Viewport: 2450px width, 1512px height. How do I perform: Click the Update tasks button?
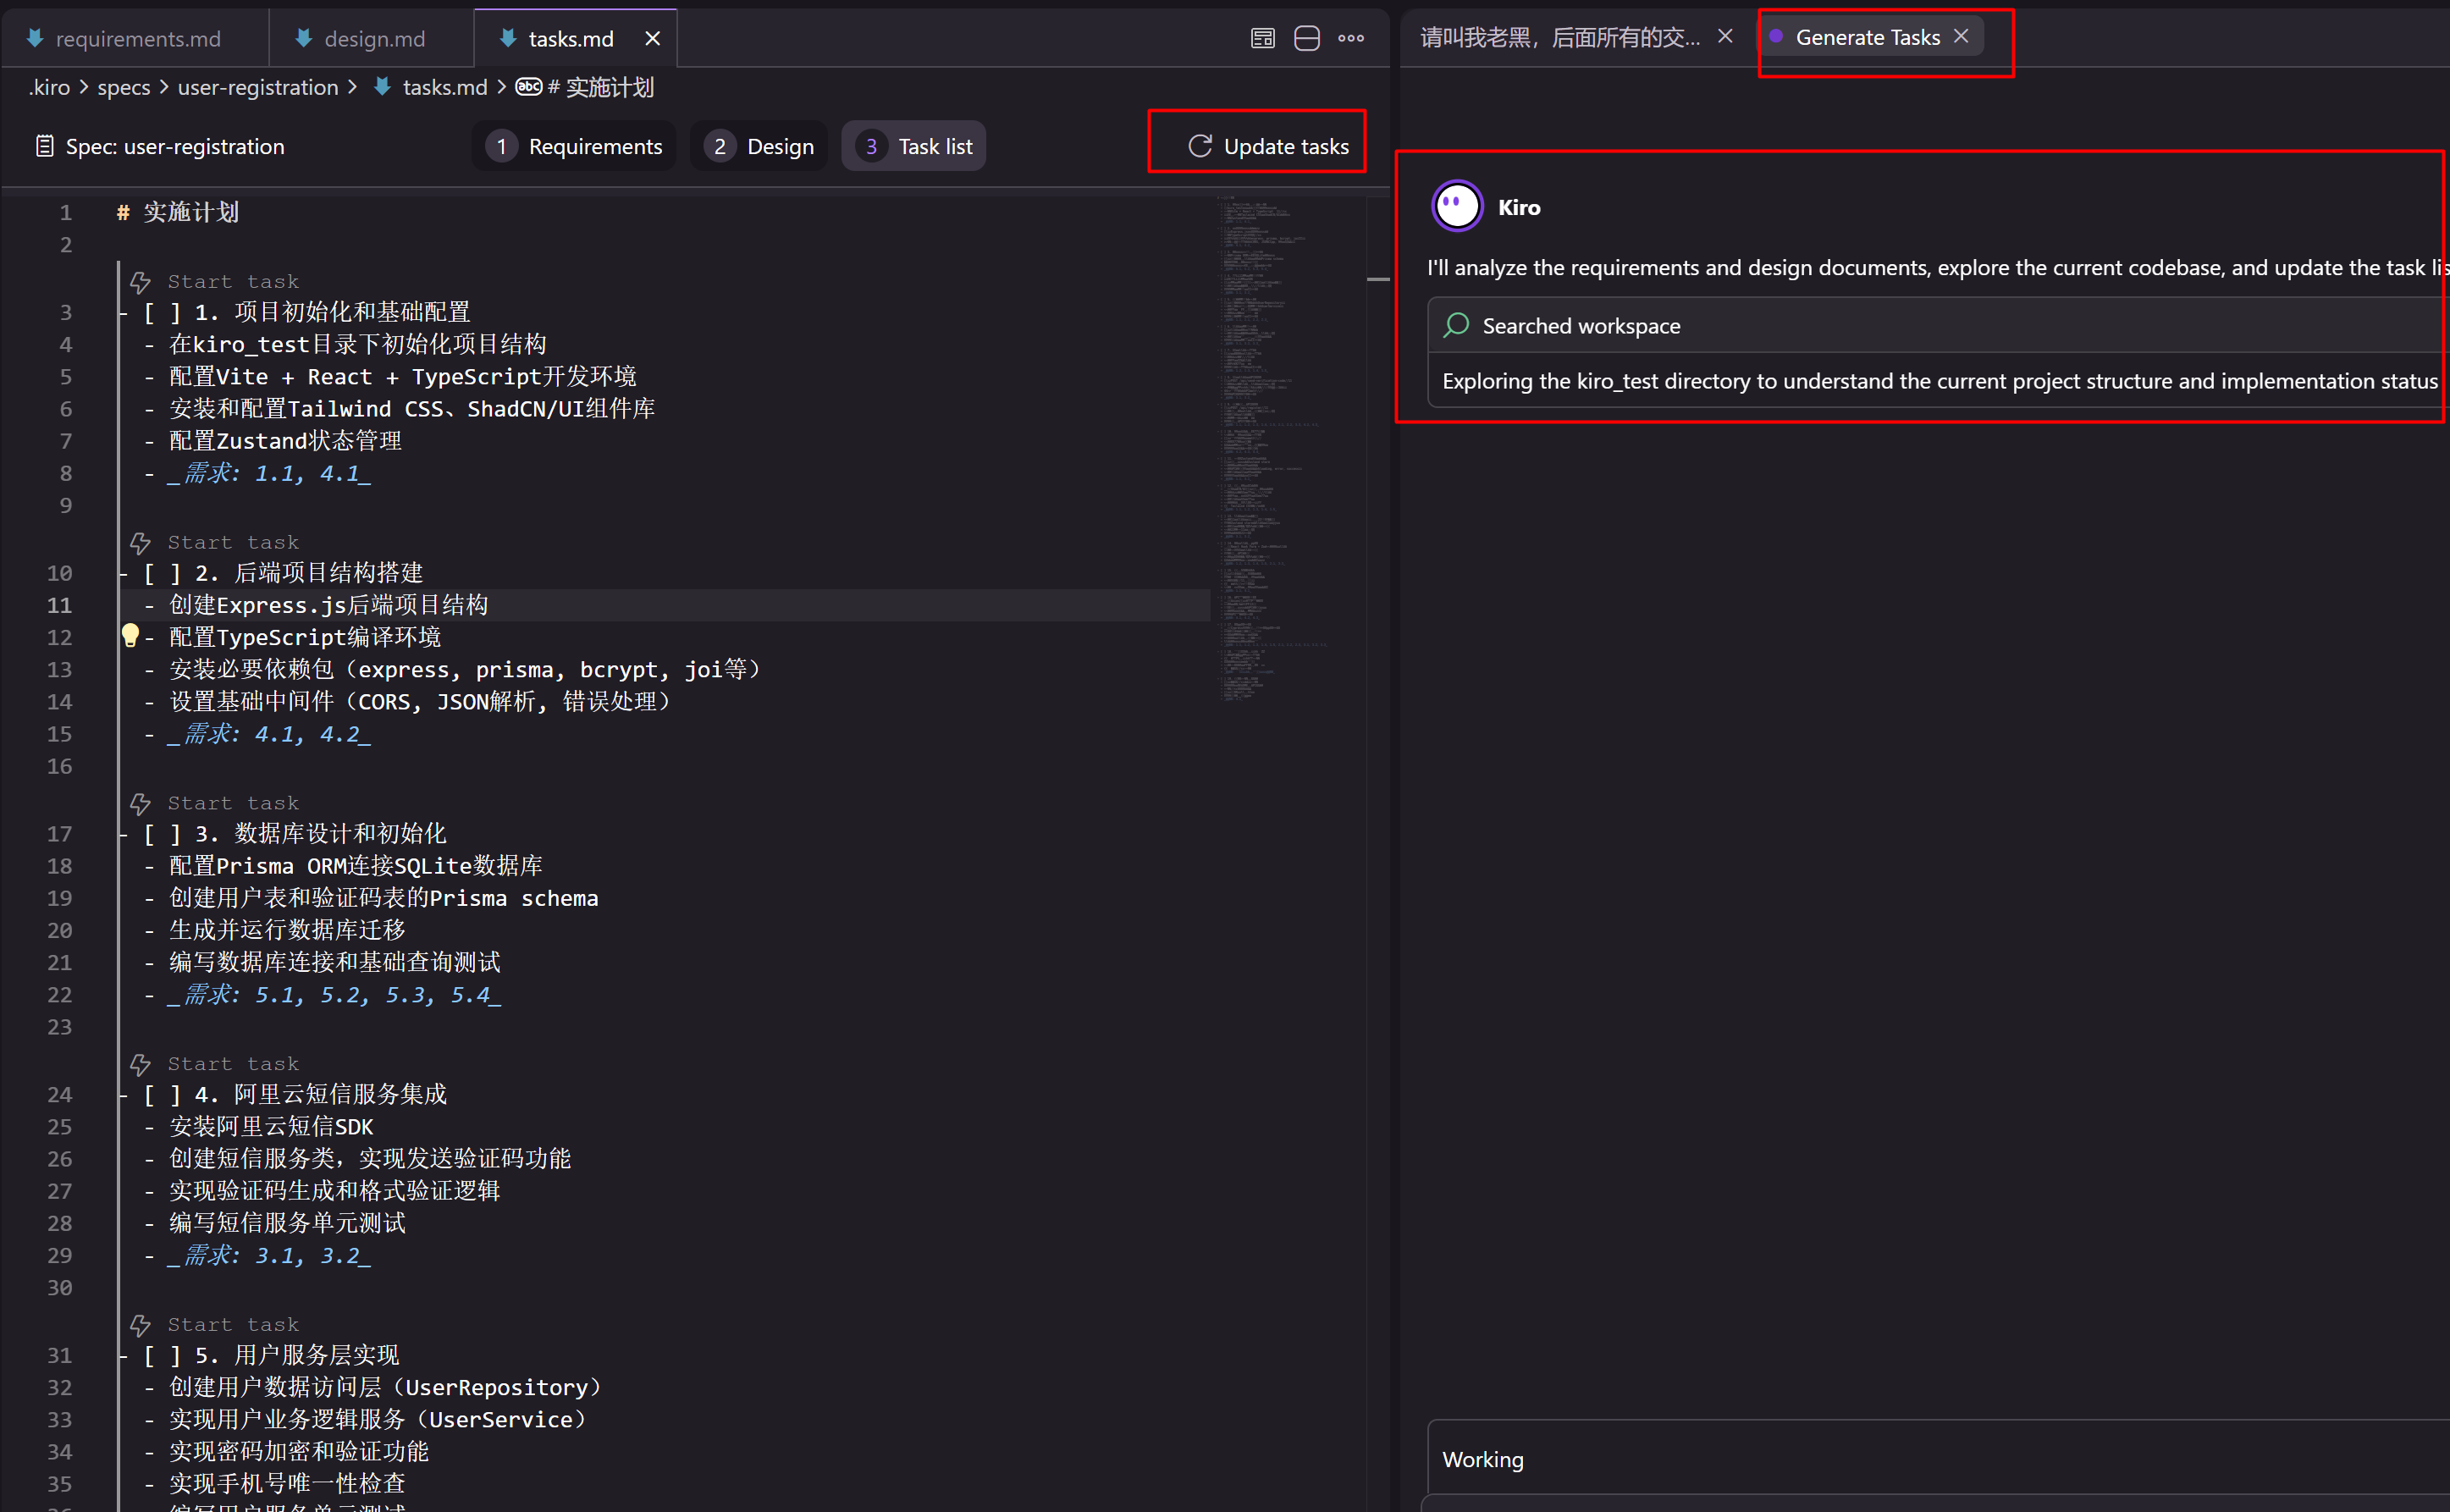[1268, 146]
